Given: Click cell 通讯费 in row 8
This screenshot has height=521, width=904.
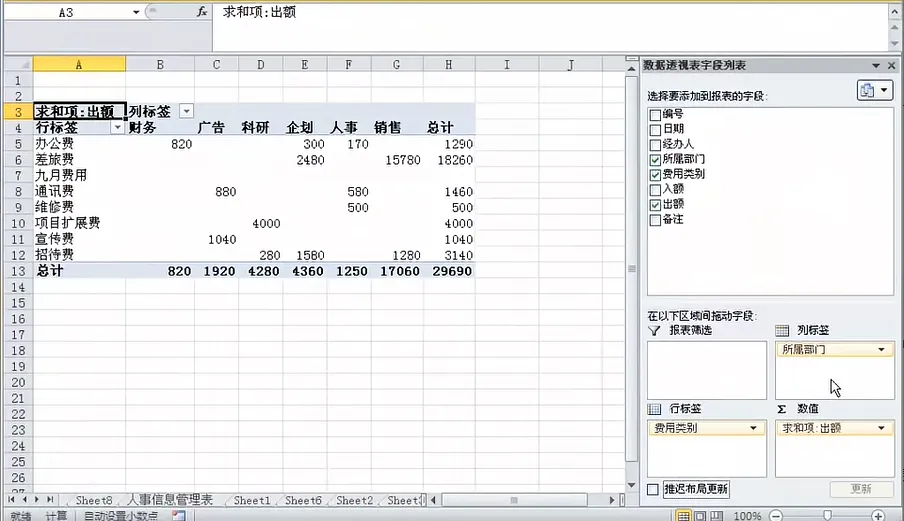Looking at the screenshot, I should pyautogui.click(x=79, y=191).
